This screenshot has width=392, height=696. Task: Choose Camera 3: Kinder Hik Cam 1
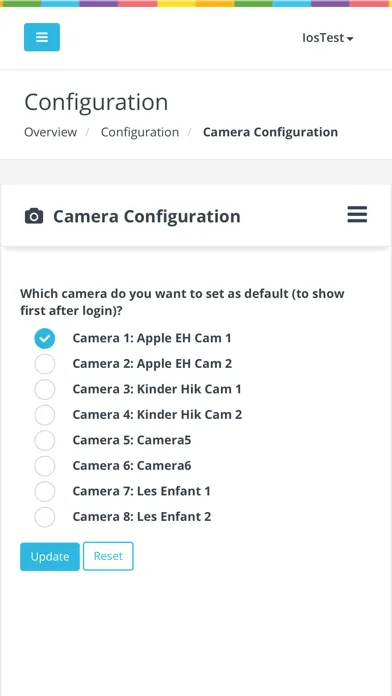point(45,390)
